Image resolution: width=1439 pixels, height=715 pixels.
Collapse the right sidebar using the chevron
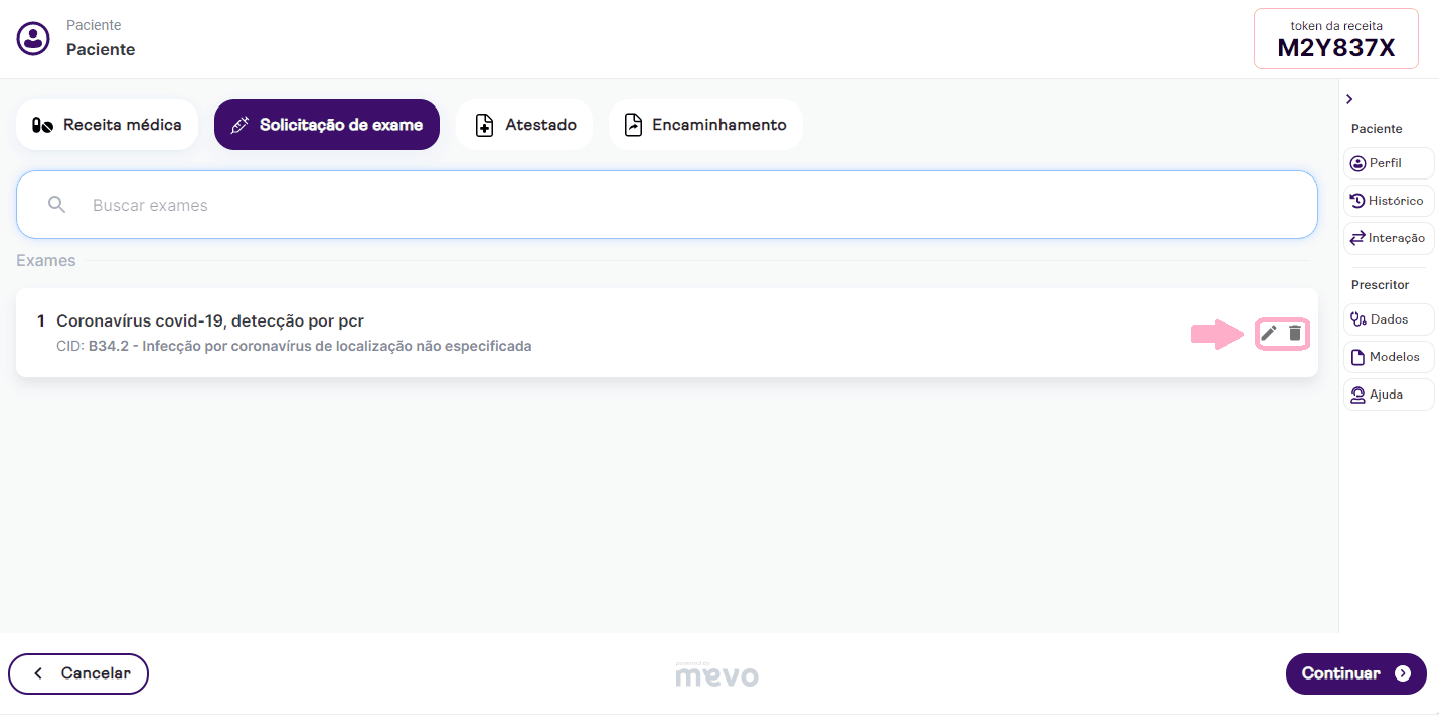pyautogui.click(x=1349, y=99)
